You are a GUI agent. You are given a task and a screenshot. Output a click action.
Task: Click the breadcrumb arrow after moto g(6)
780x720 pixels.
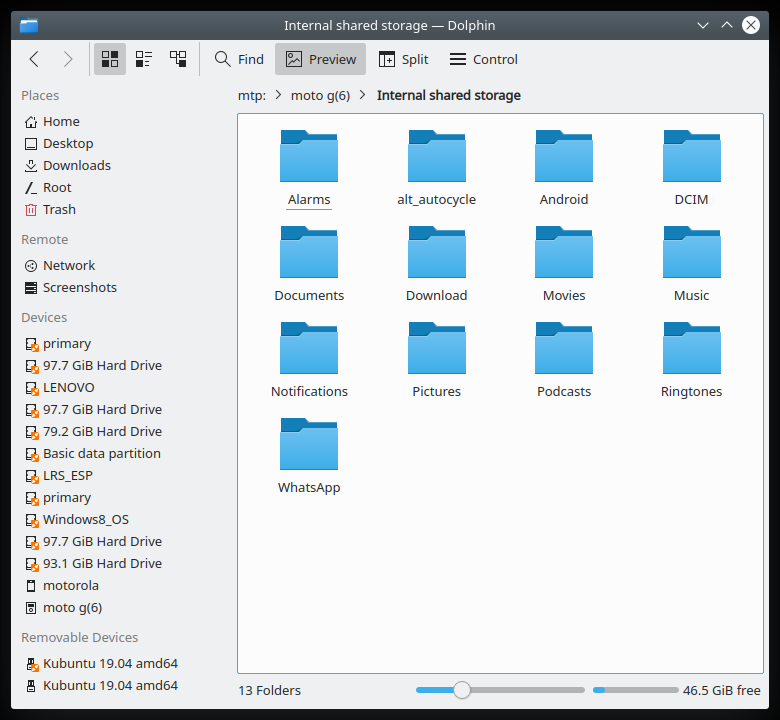[x=364, y=96]
